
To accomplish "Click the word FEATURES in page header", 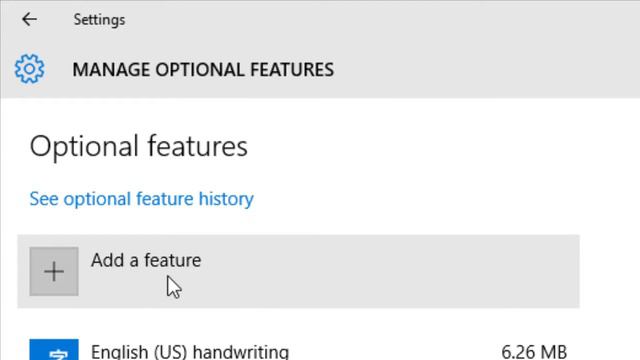I will (x=292, y=69).
